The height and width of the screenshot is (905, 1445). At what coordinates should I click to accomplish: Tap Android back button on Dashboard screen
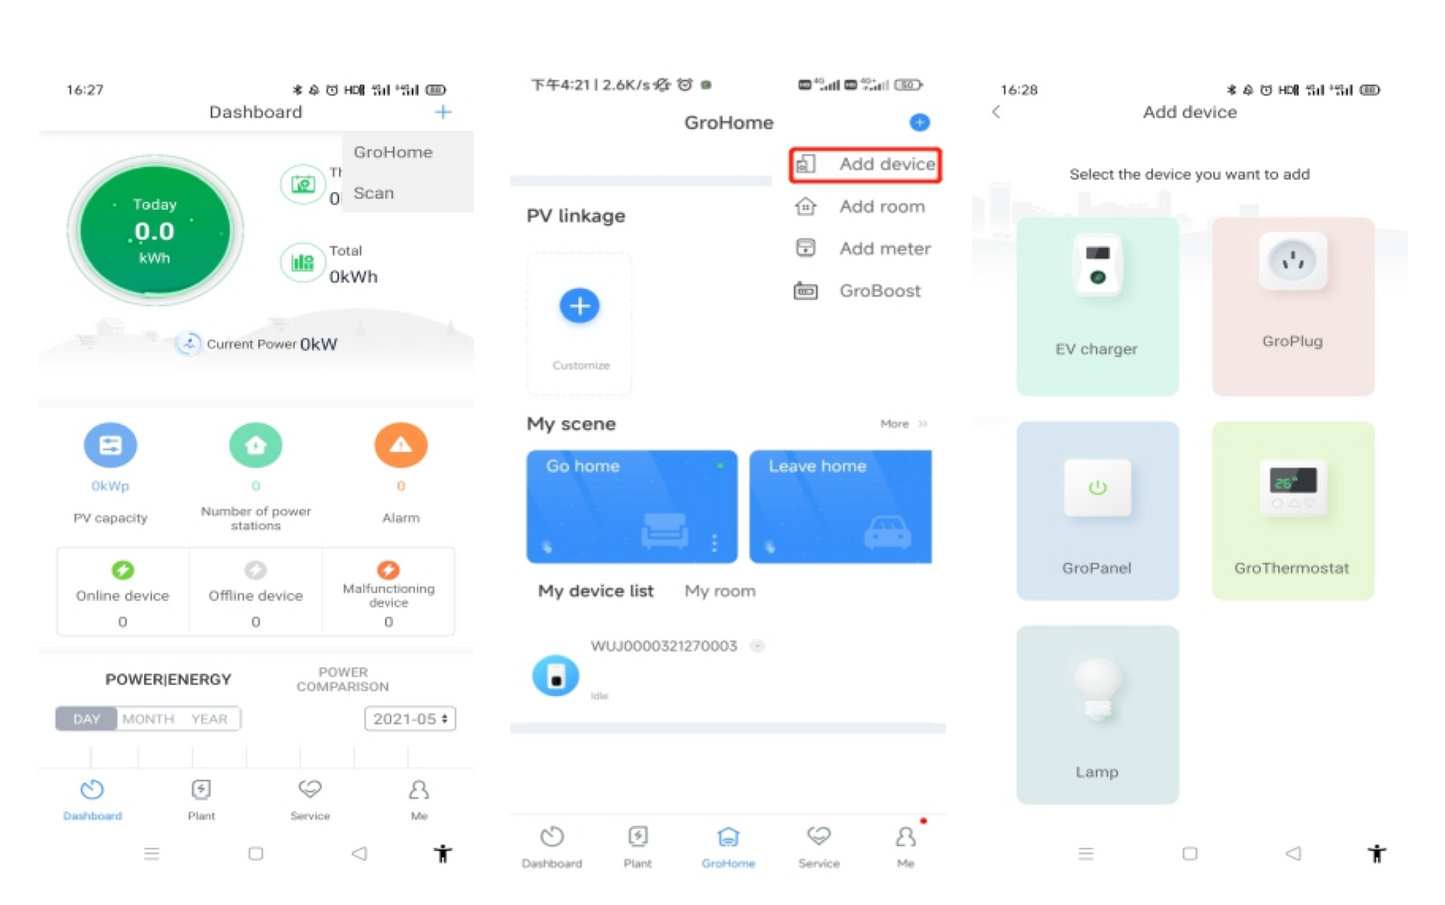(359, 853)
